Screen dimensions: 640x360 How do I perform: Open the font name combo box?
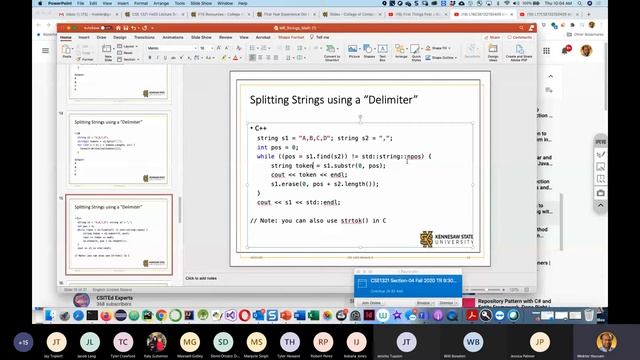coord(171,48)
